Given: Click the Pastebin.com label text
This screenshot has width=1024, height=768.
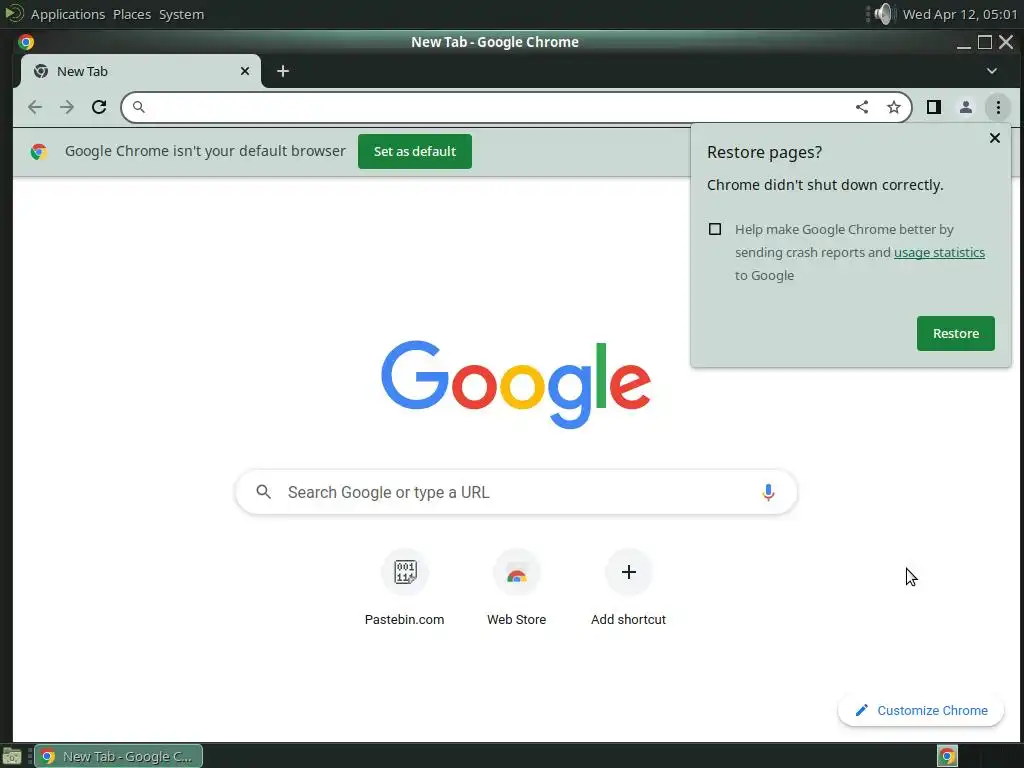Looking at the screenshot, I should pos(404,620).
